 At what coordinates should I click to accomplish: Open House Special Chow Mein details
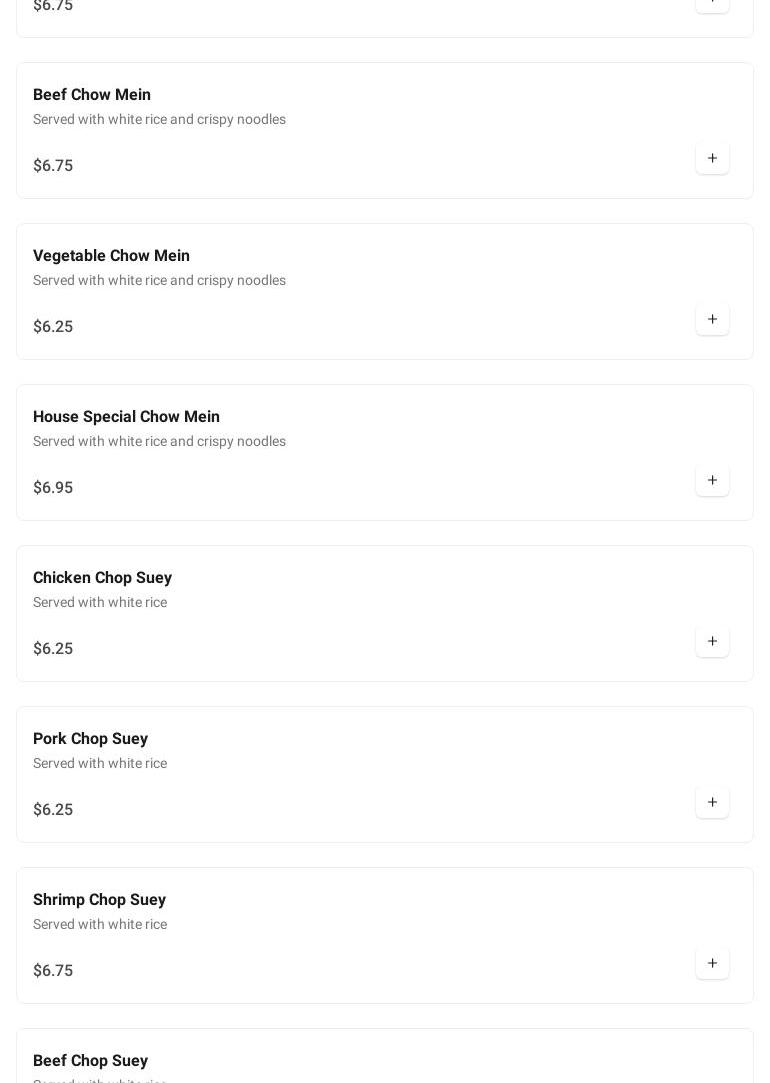click(x=126, y=417)
